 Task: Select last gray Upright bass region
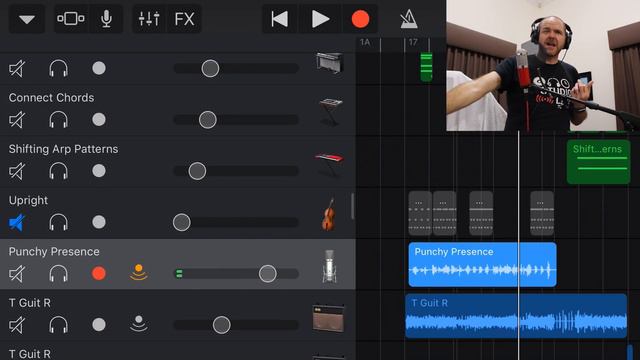[x=542, y=213]
